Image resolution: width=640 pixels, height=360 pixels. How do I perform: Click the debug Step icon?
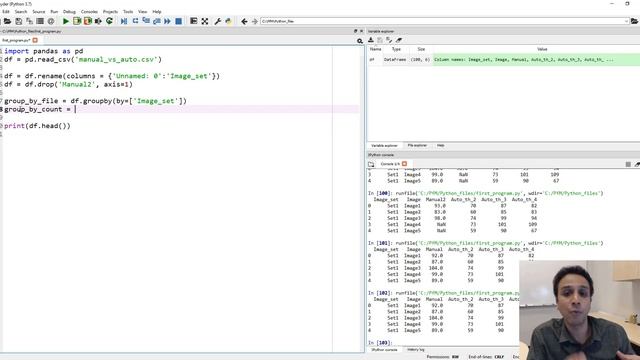(x=135, y=21)
